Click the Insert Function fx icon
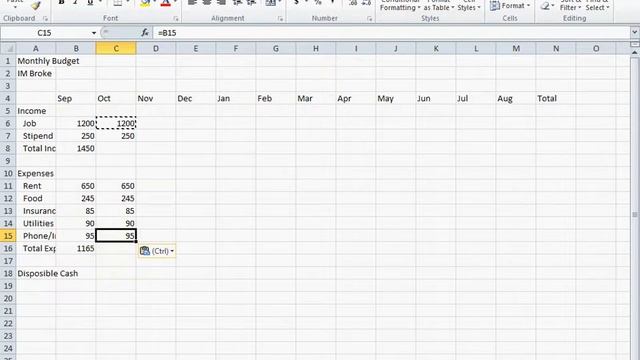Viewport: 640px width, 360px height. pyautogui.click(x=145, y=33)
